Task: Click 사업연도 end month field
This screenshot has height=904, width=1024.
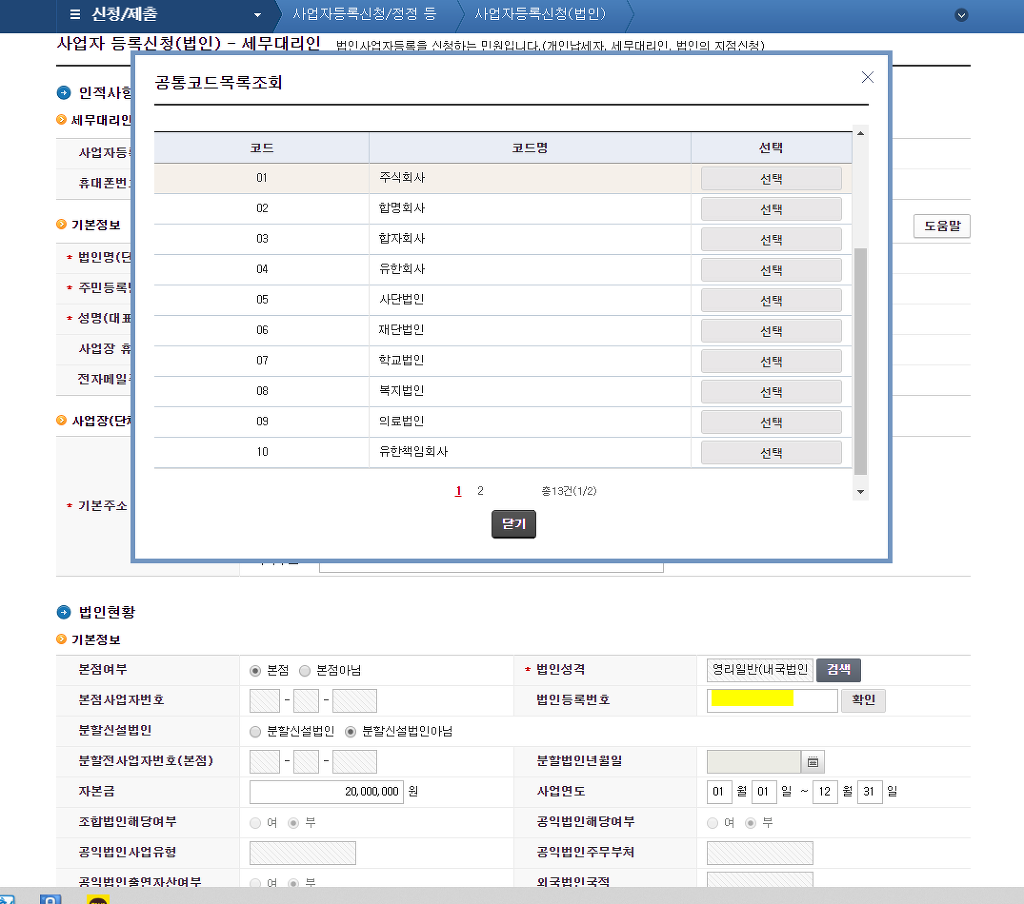Action: click(825, 792)
